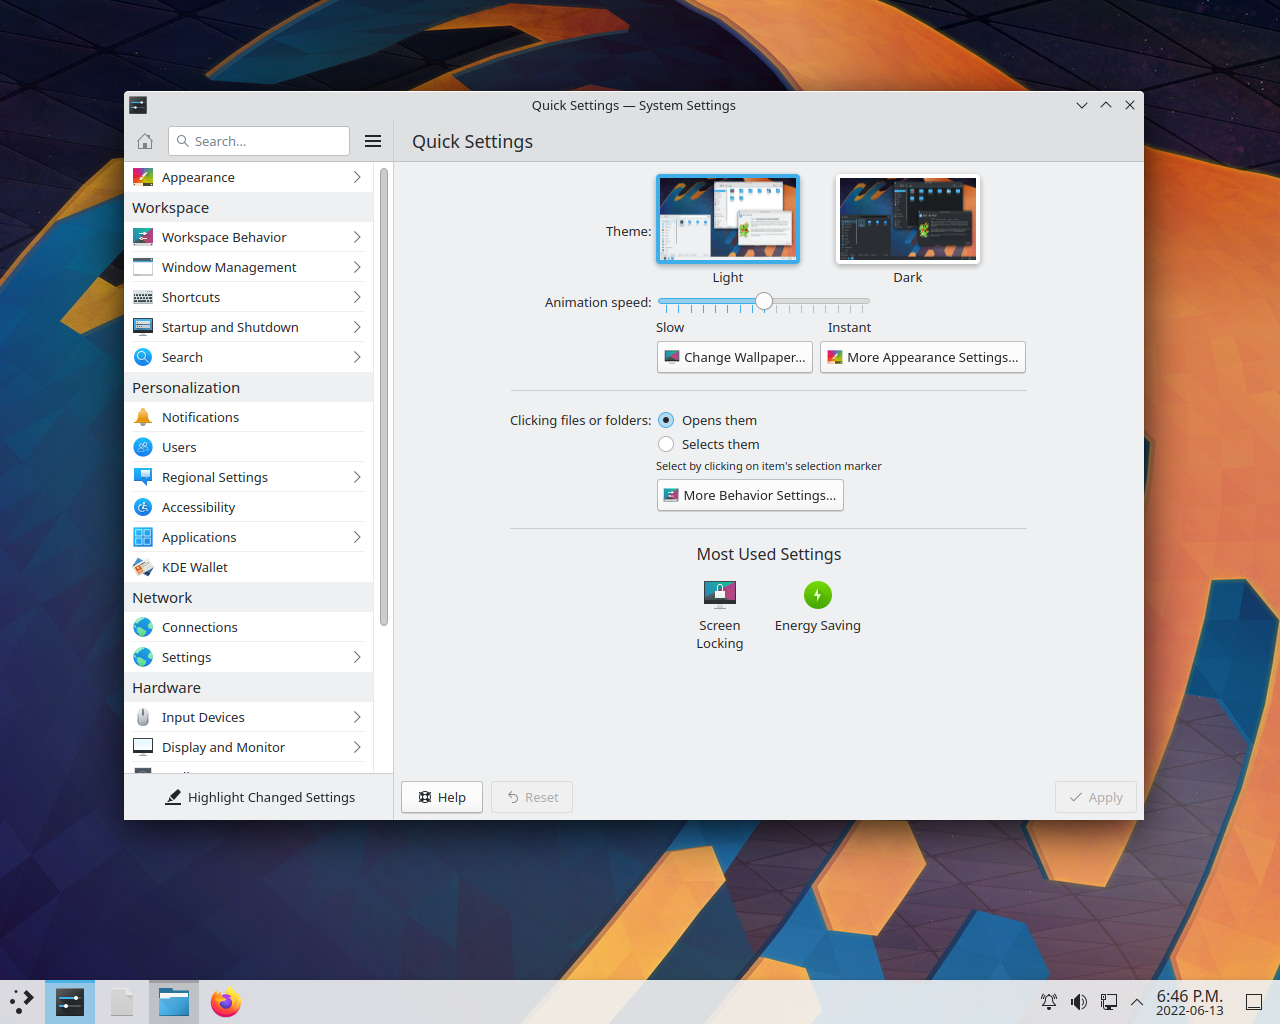1280x1024 pixels.
Task: Open the file manager from the taskbar
Action: point(174,1002)
